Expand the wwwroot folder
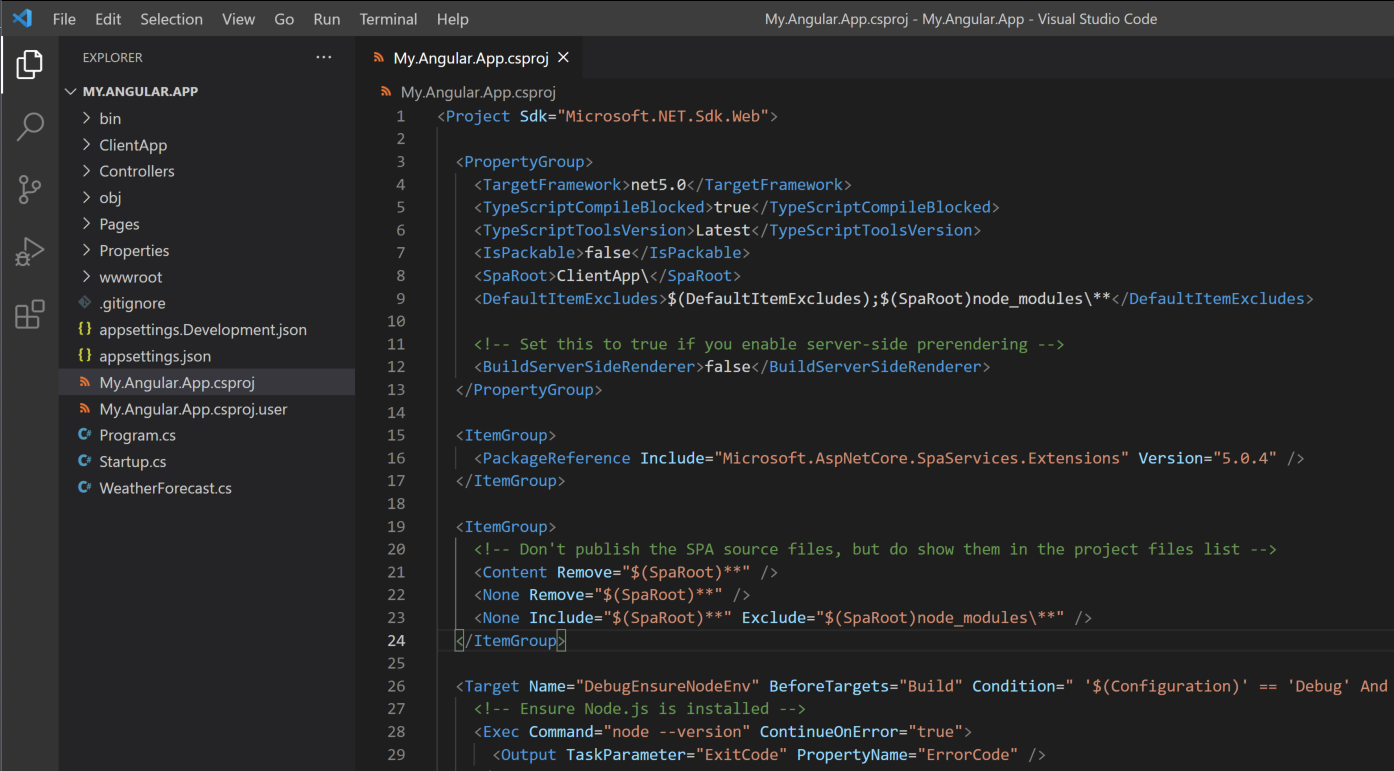Image resolution: width=1394 pixels, height=771 pixels. point(130,277)
